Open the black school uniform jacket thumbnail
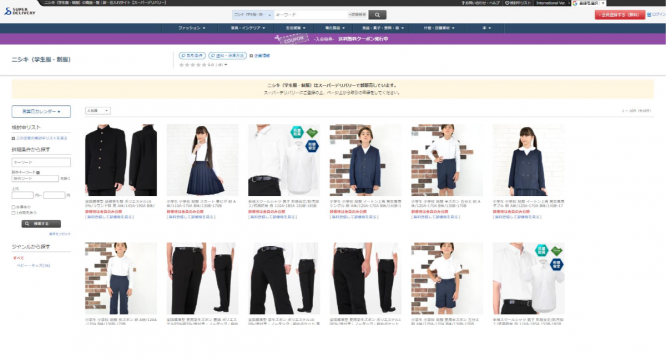Image resolution: width=666 pixels, height=361 pixels. pyautogui.click(x=121, y=160)
